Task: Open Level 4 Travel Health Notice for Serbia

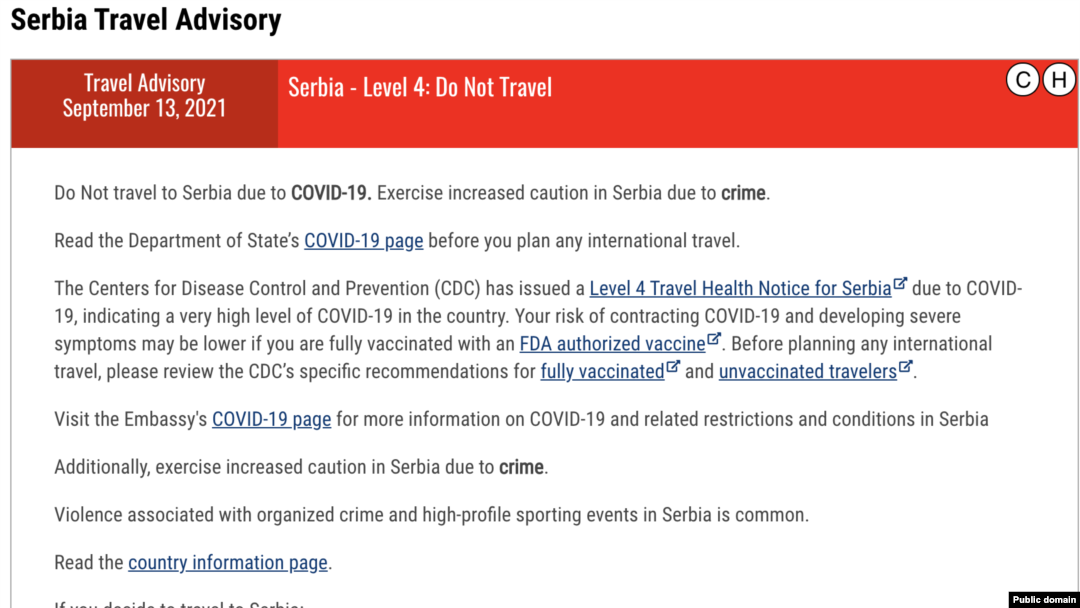Action: click(740, 289)
